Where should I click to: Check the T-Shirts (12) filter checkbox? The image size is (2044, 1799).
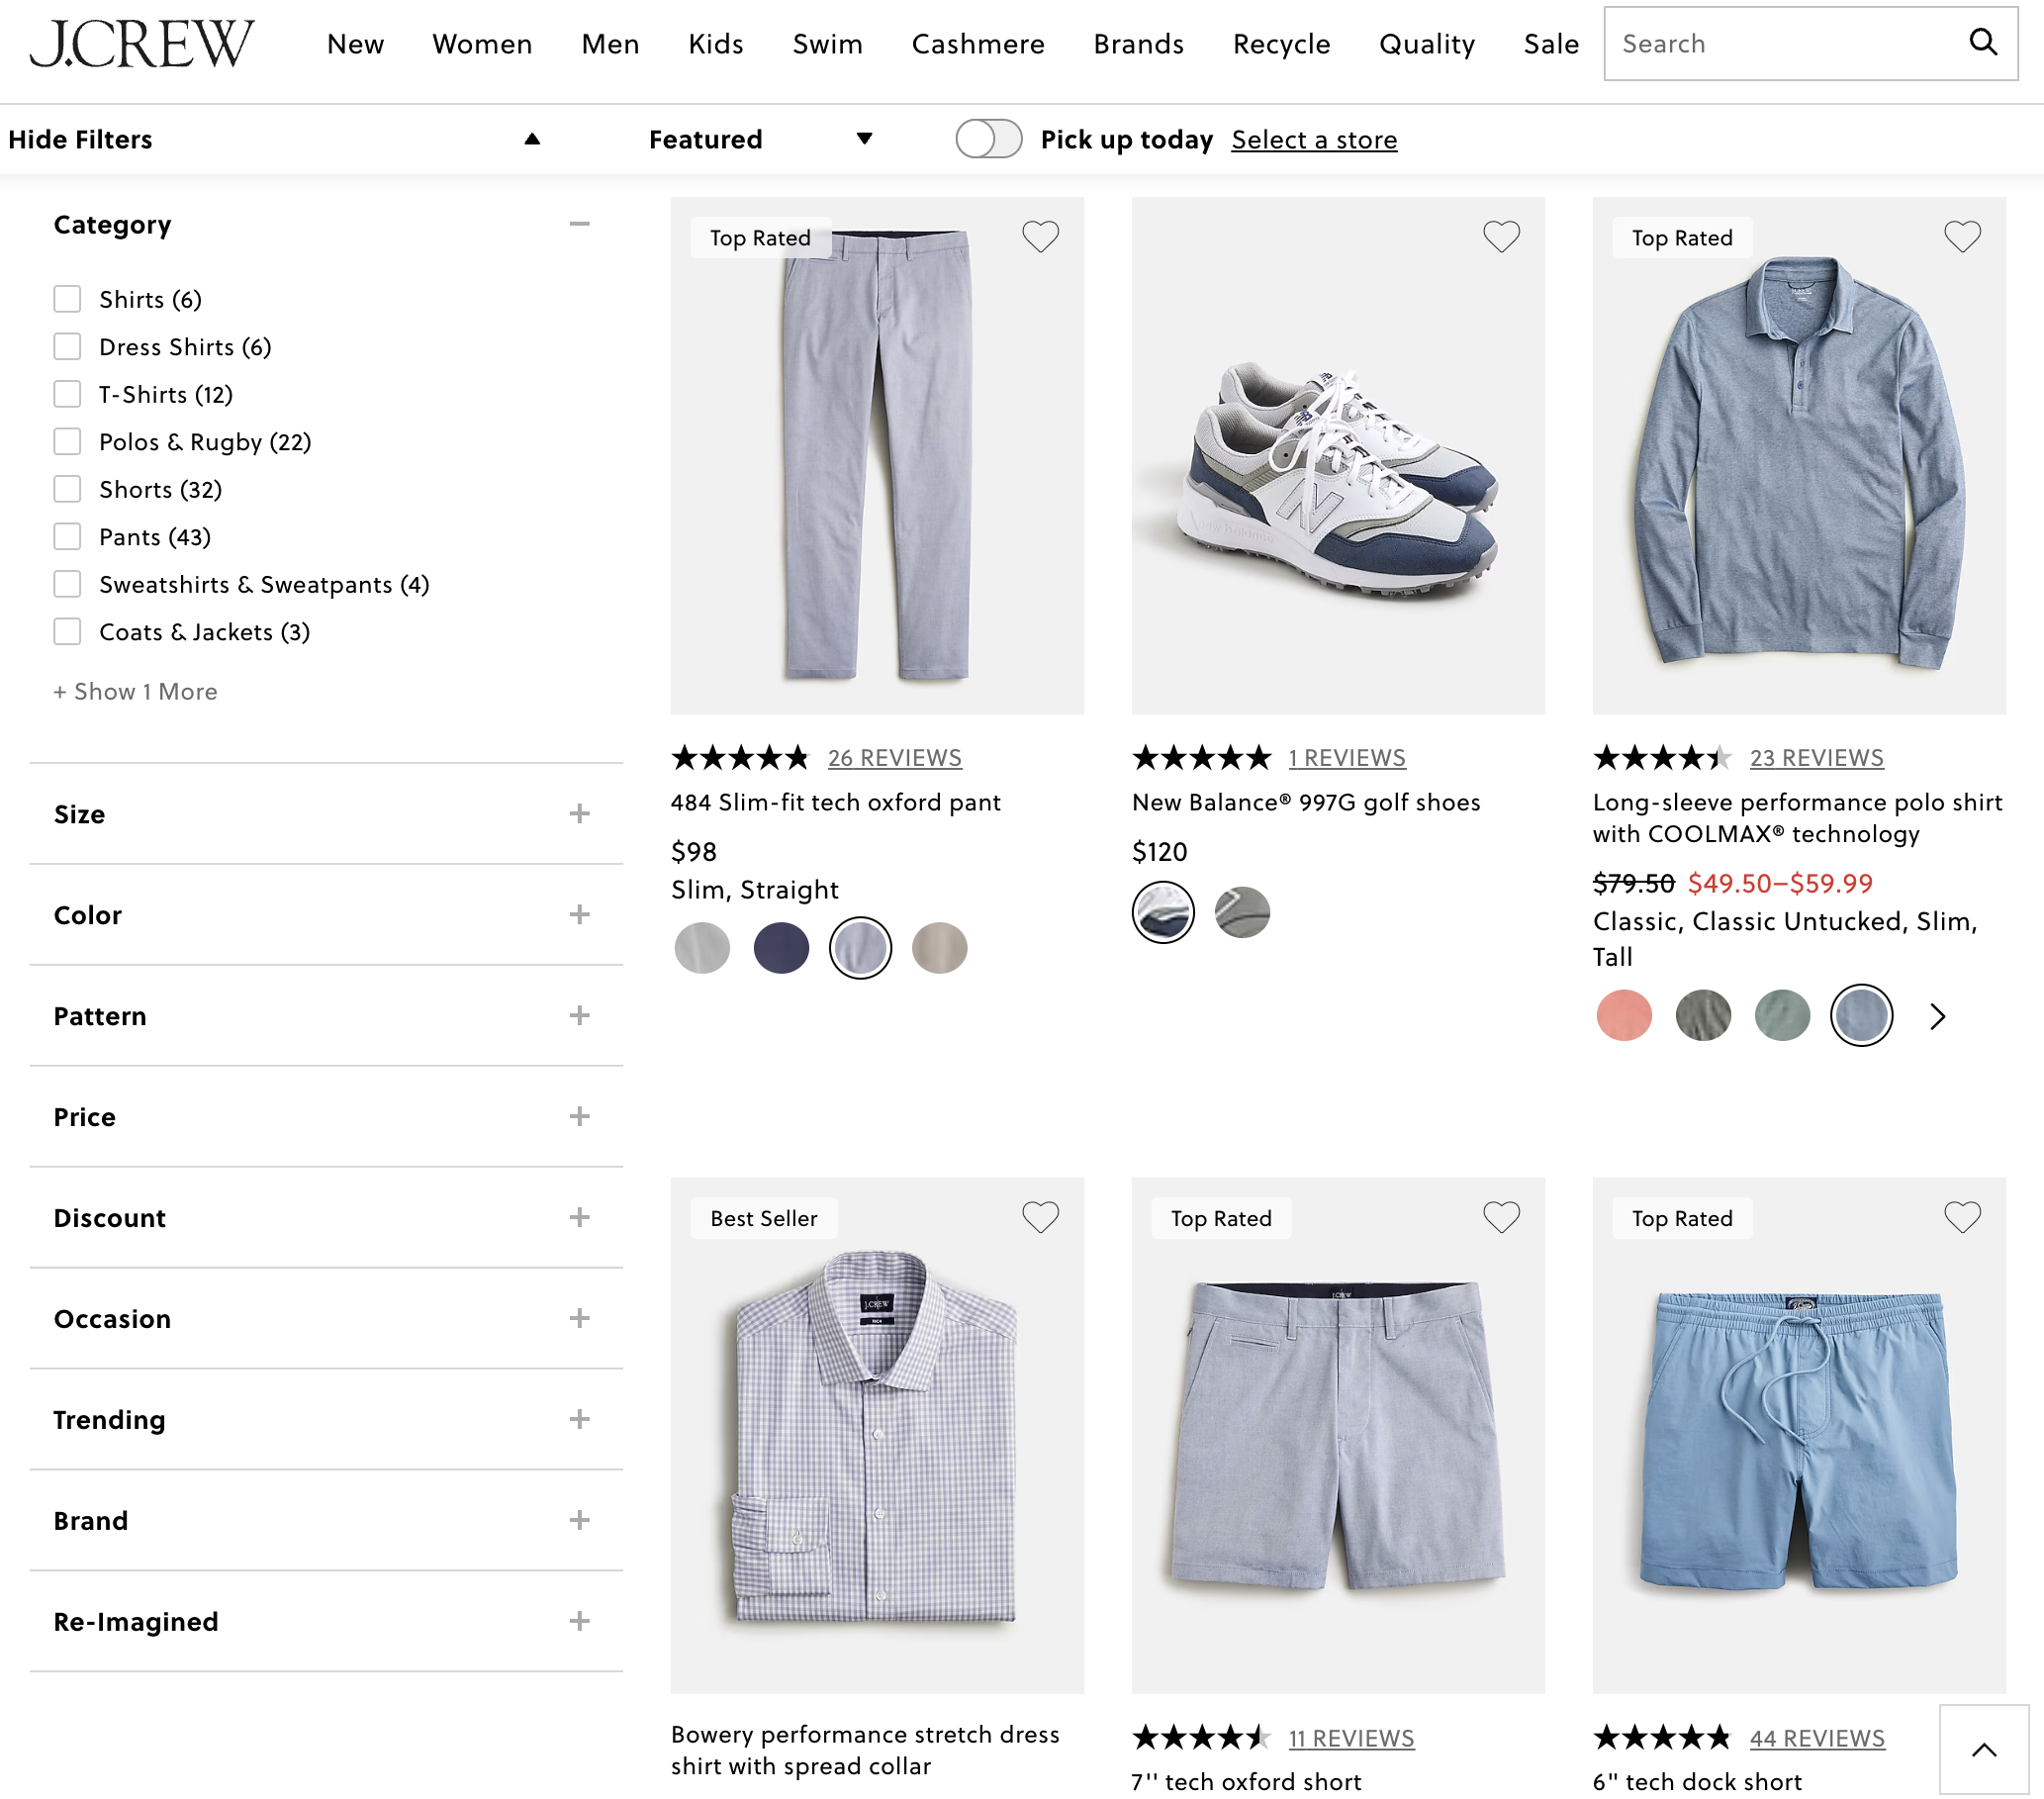pos(67,394)
